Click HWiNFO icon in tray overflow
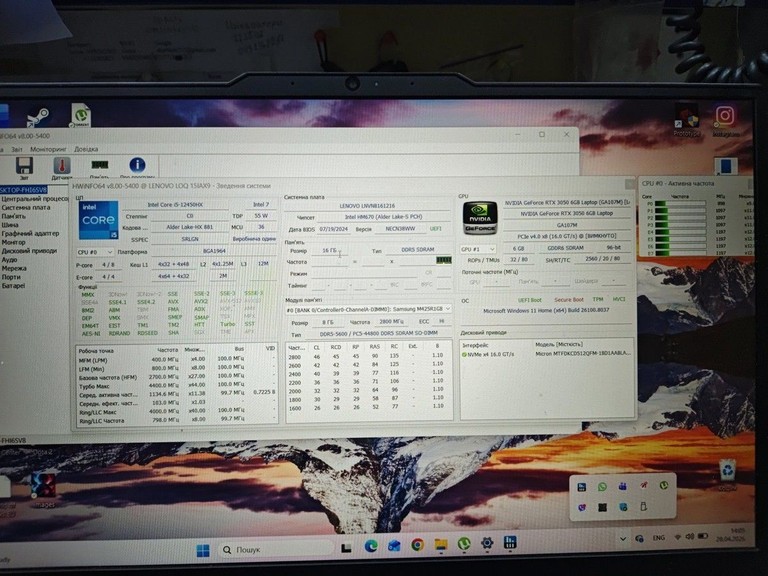The image size is (768, 576). point(581,487)
